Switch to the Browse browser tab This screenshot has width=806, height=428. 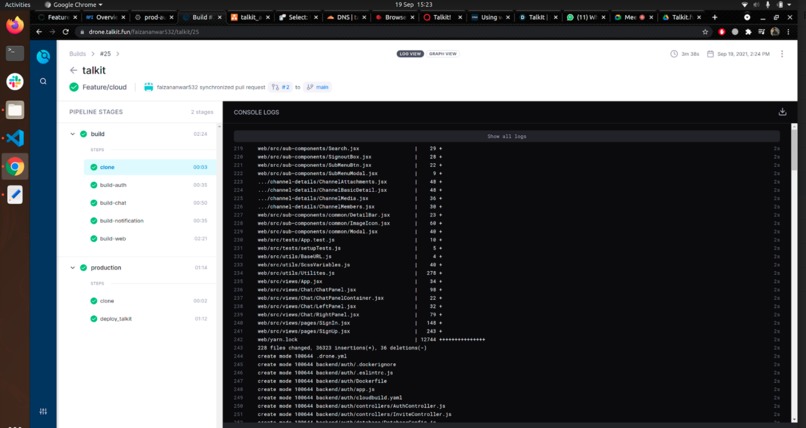click(x=394, y=17)
